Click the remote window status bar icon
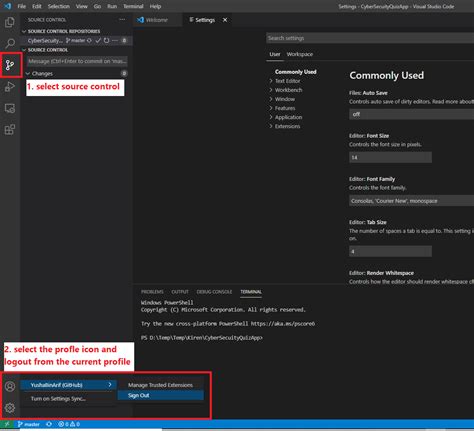 pyautogui.click(x=7, y=424)
